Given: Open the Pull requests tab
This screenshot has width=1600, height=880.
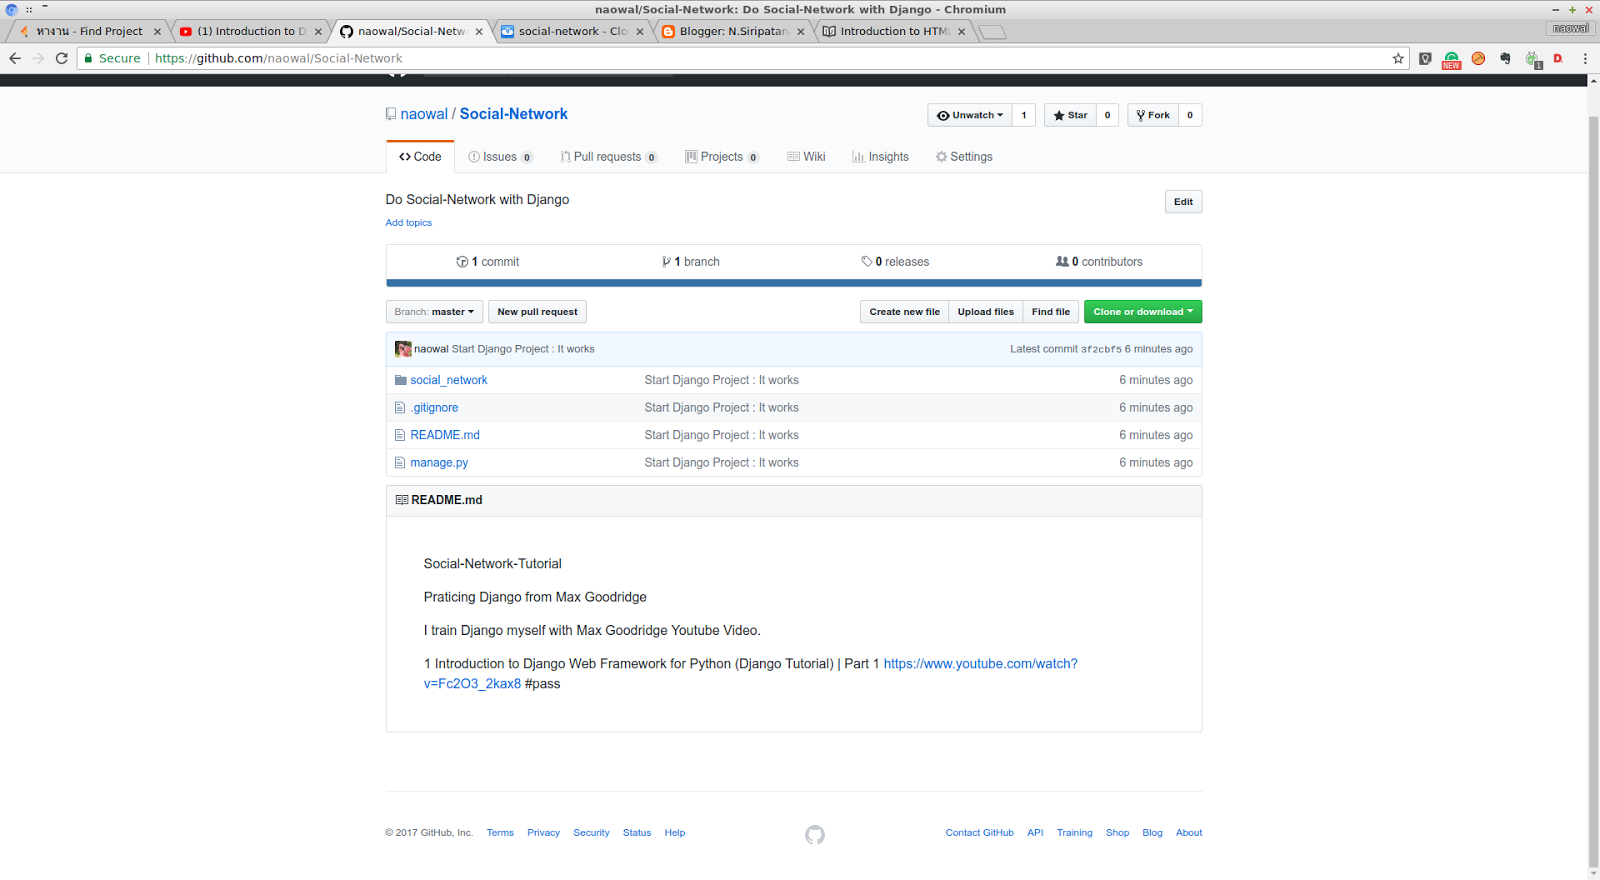Looking at the screenshot, I should point(608,157).
